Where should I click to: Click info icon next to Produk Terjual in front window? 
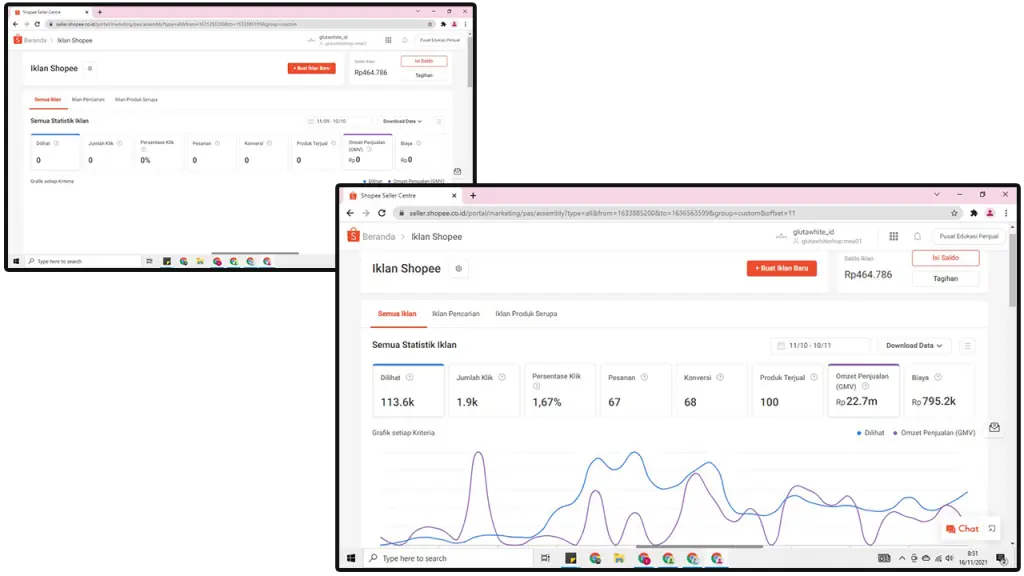coord(814,377)
